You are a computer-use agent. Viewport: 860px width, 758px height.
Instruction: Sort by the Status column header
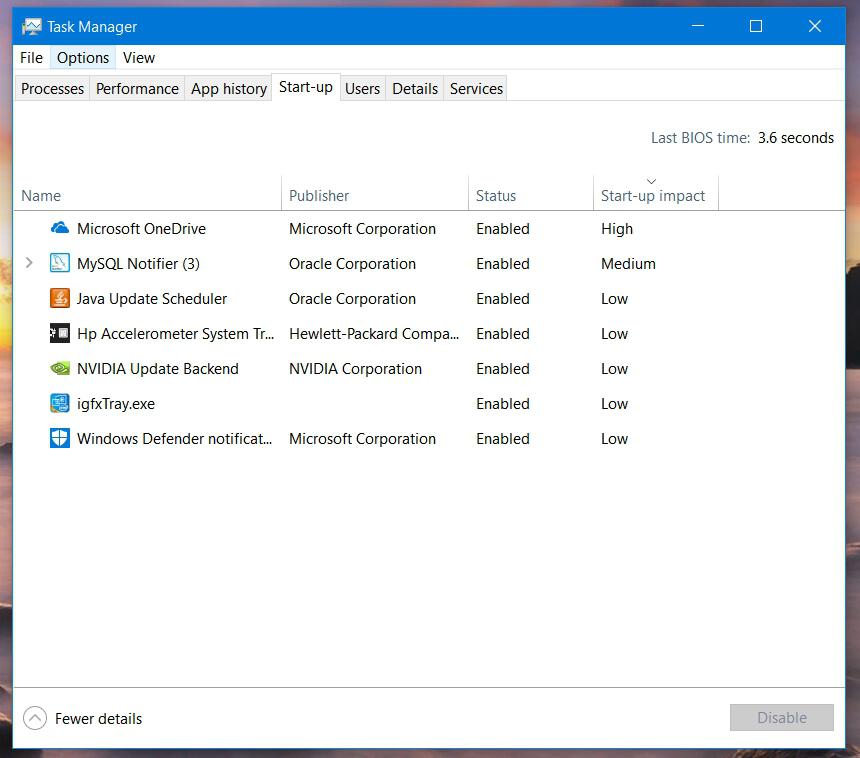tap(531, 195)
